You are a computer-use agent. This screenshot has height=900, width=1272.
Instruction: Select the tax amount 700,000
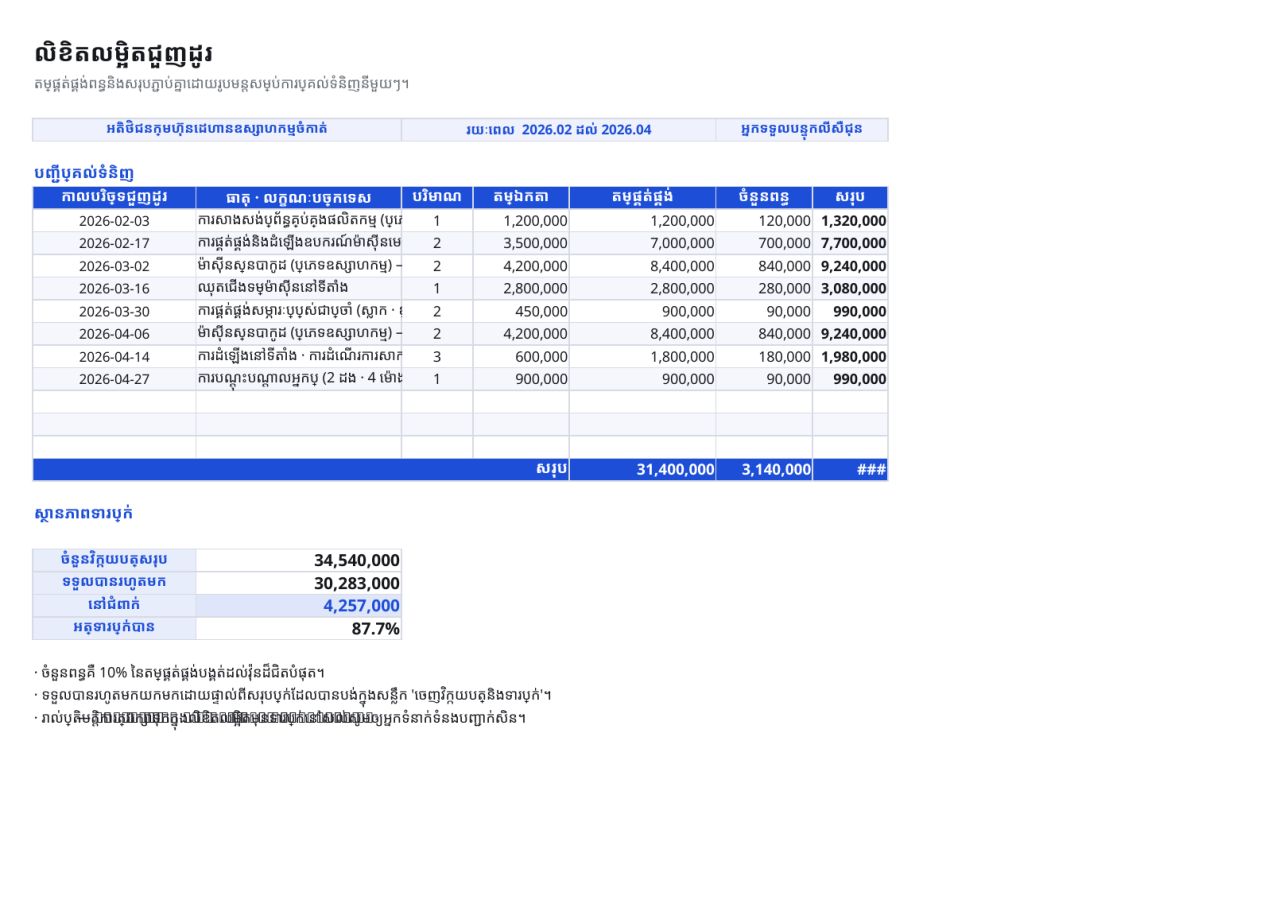[x=764, y=243]
